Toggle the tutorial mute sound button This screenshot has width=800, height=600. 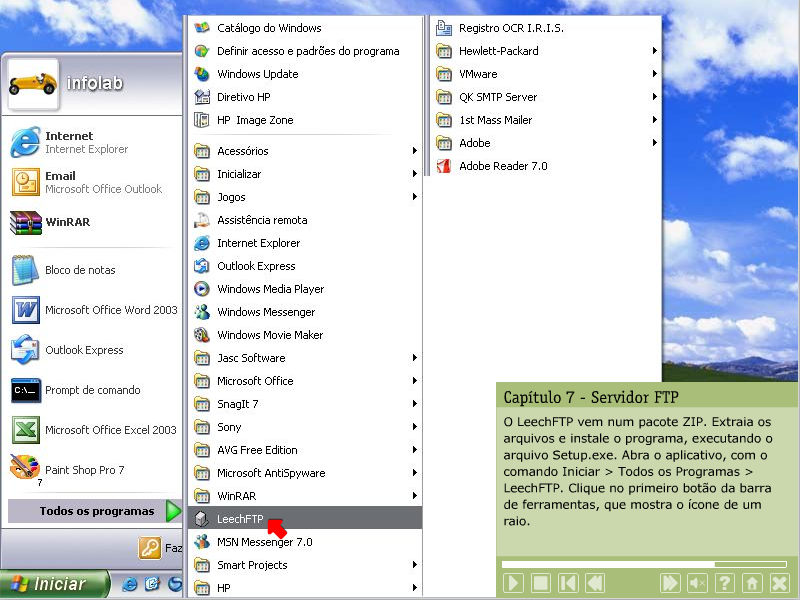point(697,583)
